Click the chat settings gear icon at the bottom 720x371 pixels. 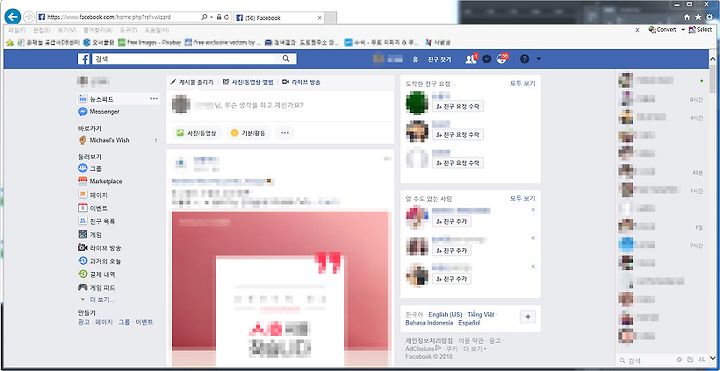click(x=680, y=360)
